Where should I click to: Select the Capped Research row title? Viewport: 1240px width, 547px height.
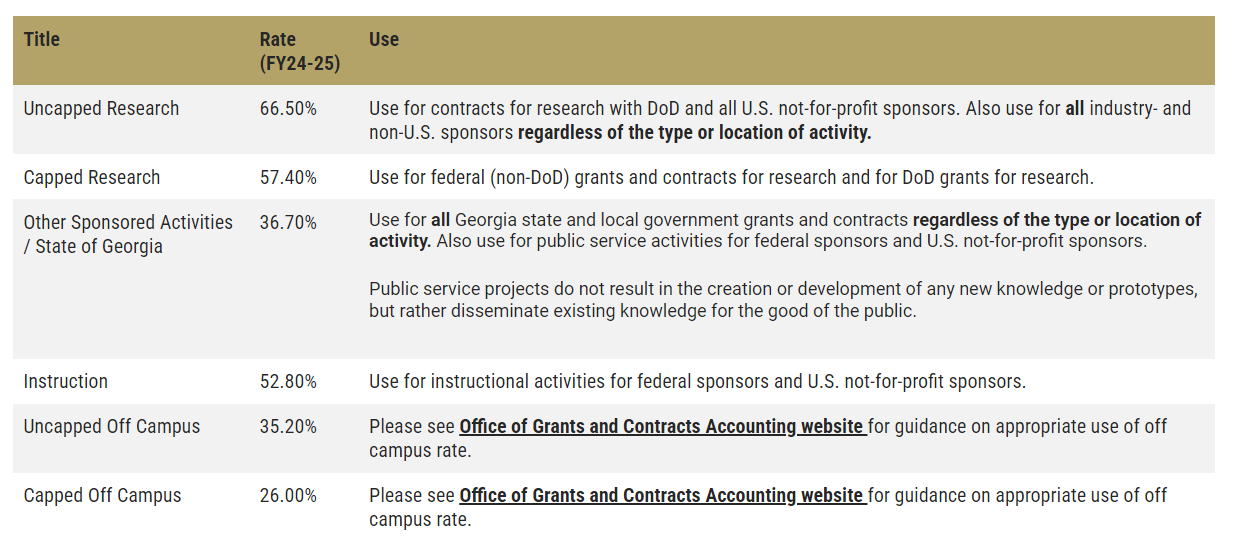click(92, 178)
